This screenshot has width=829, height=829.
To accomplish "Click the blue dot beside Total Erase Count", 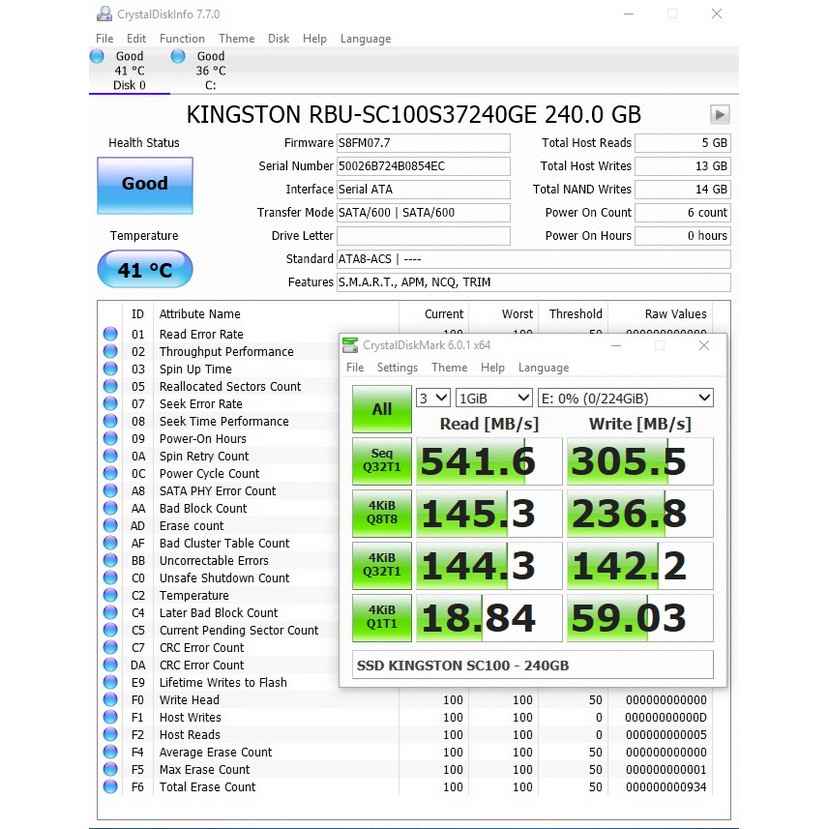I will point(110,787).
